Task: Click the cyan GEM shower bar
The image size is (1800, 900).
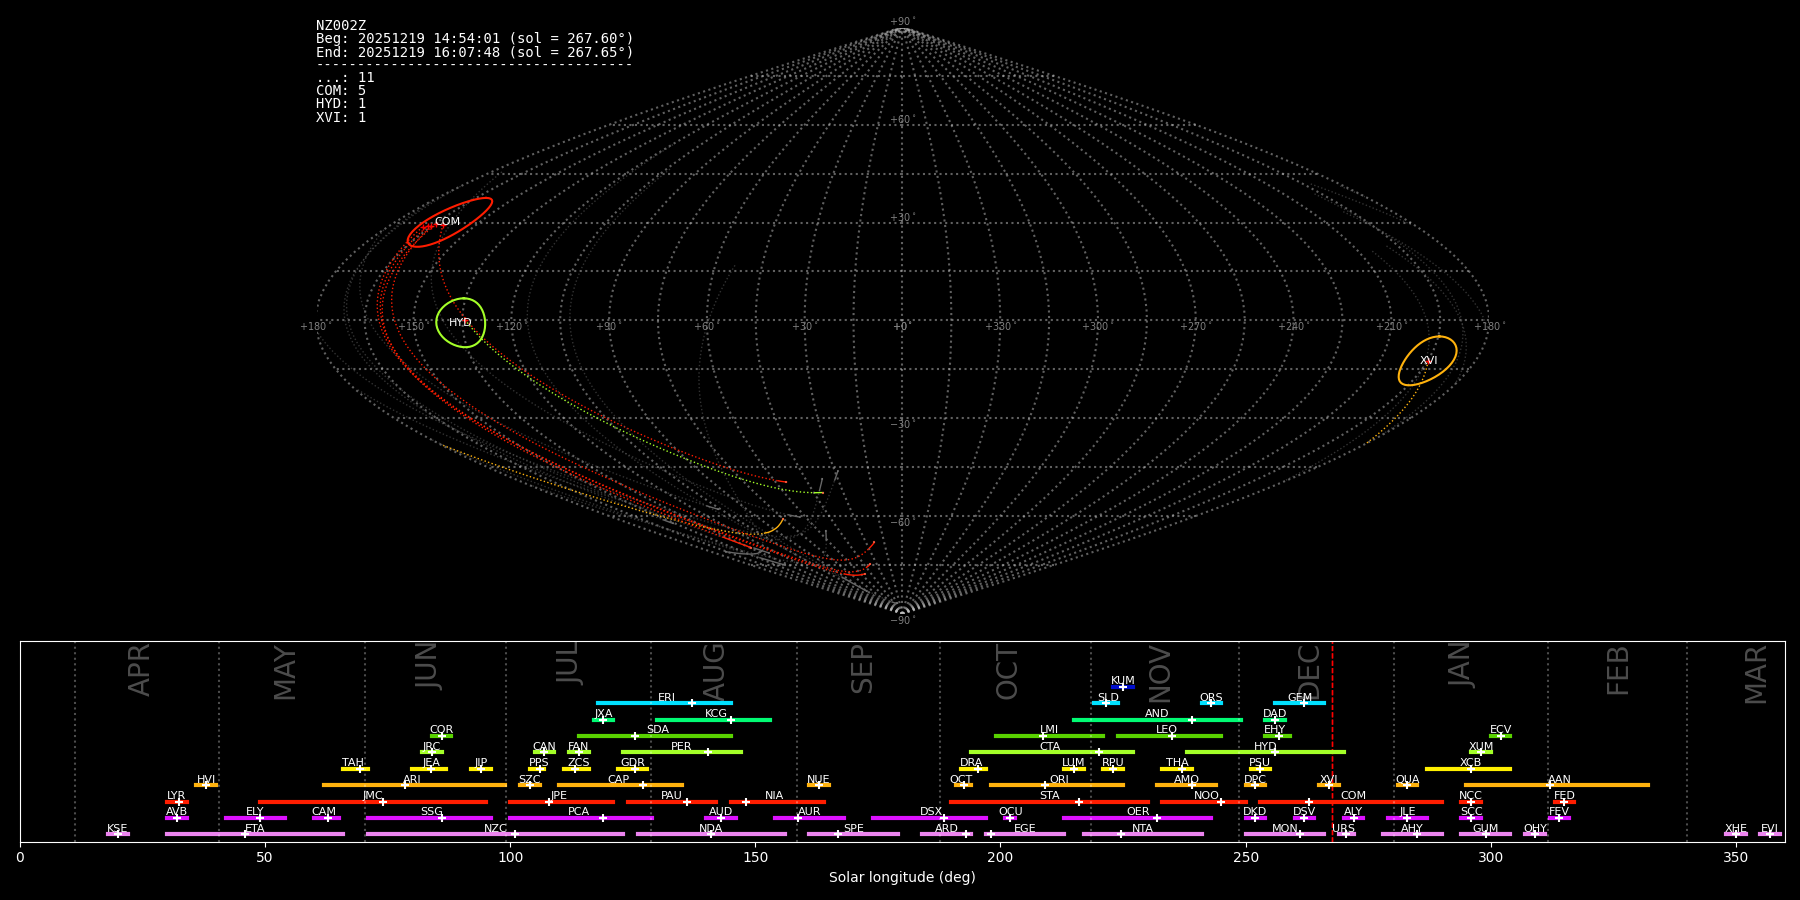Action: pyautogui.click(x=1299, y=703)
